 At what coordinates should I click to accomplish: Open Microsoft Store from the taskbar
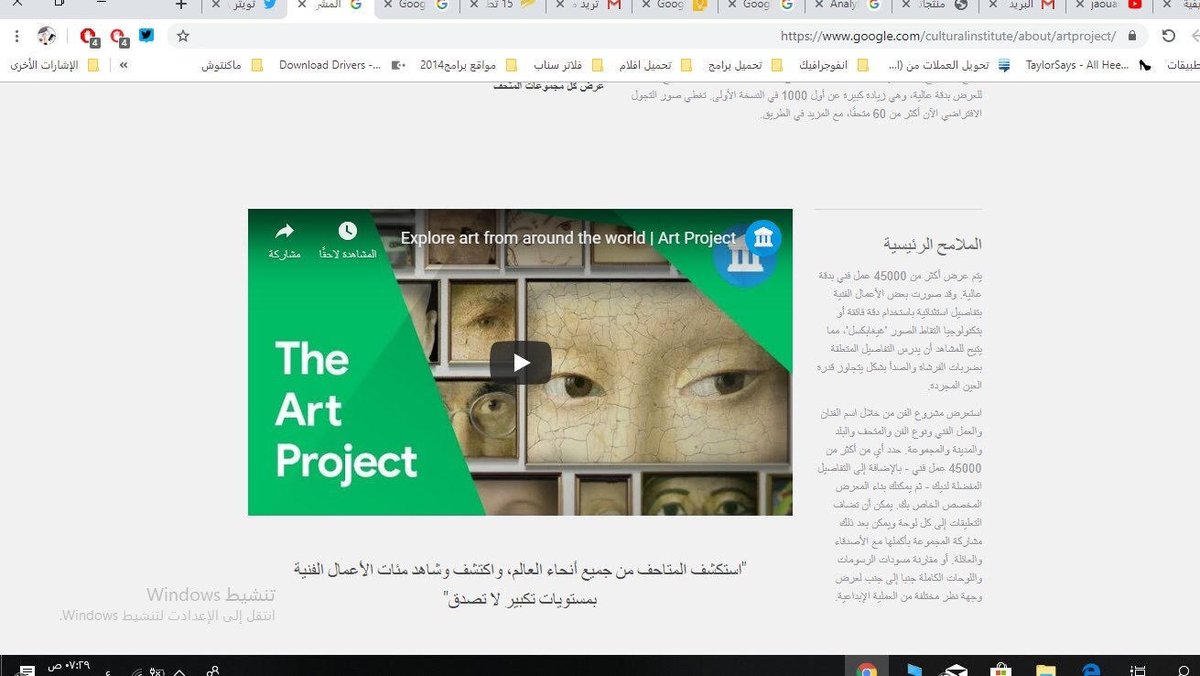1001,667
